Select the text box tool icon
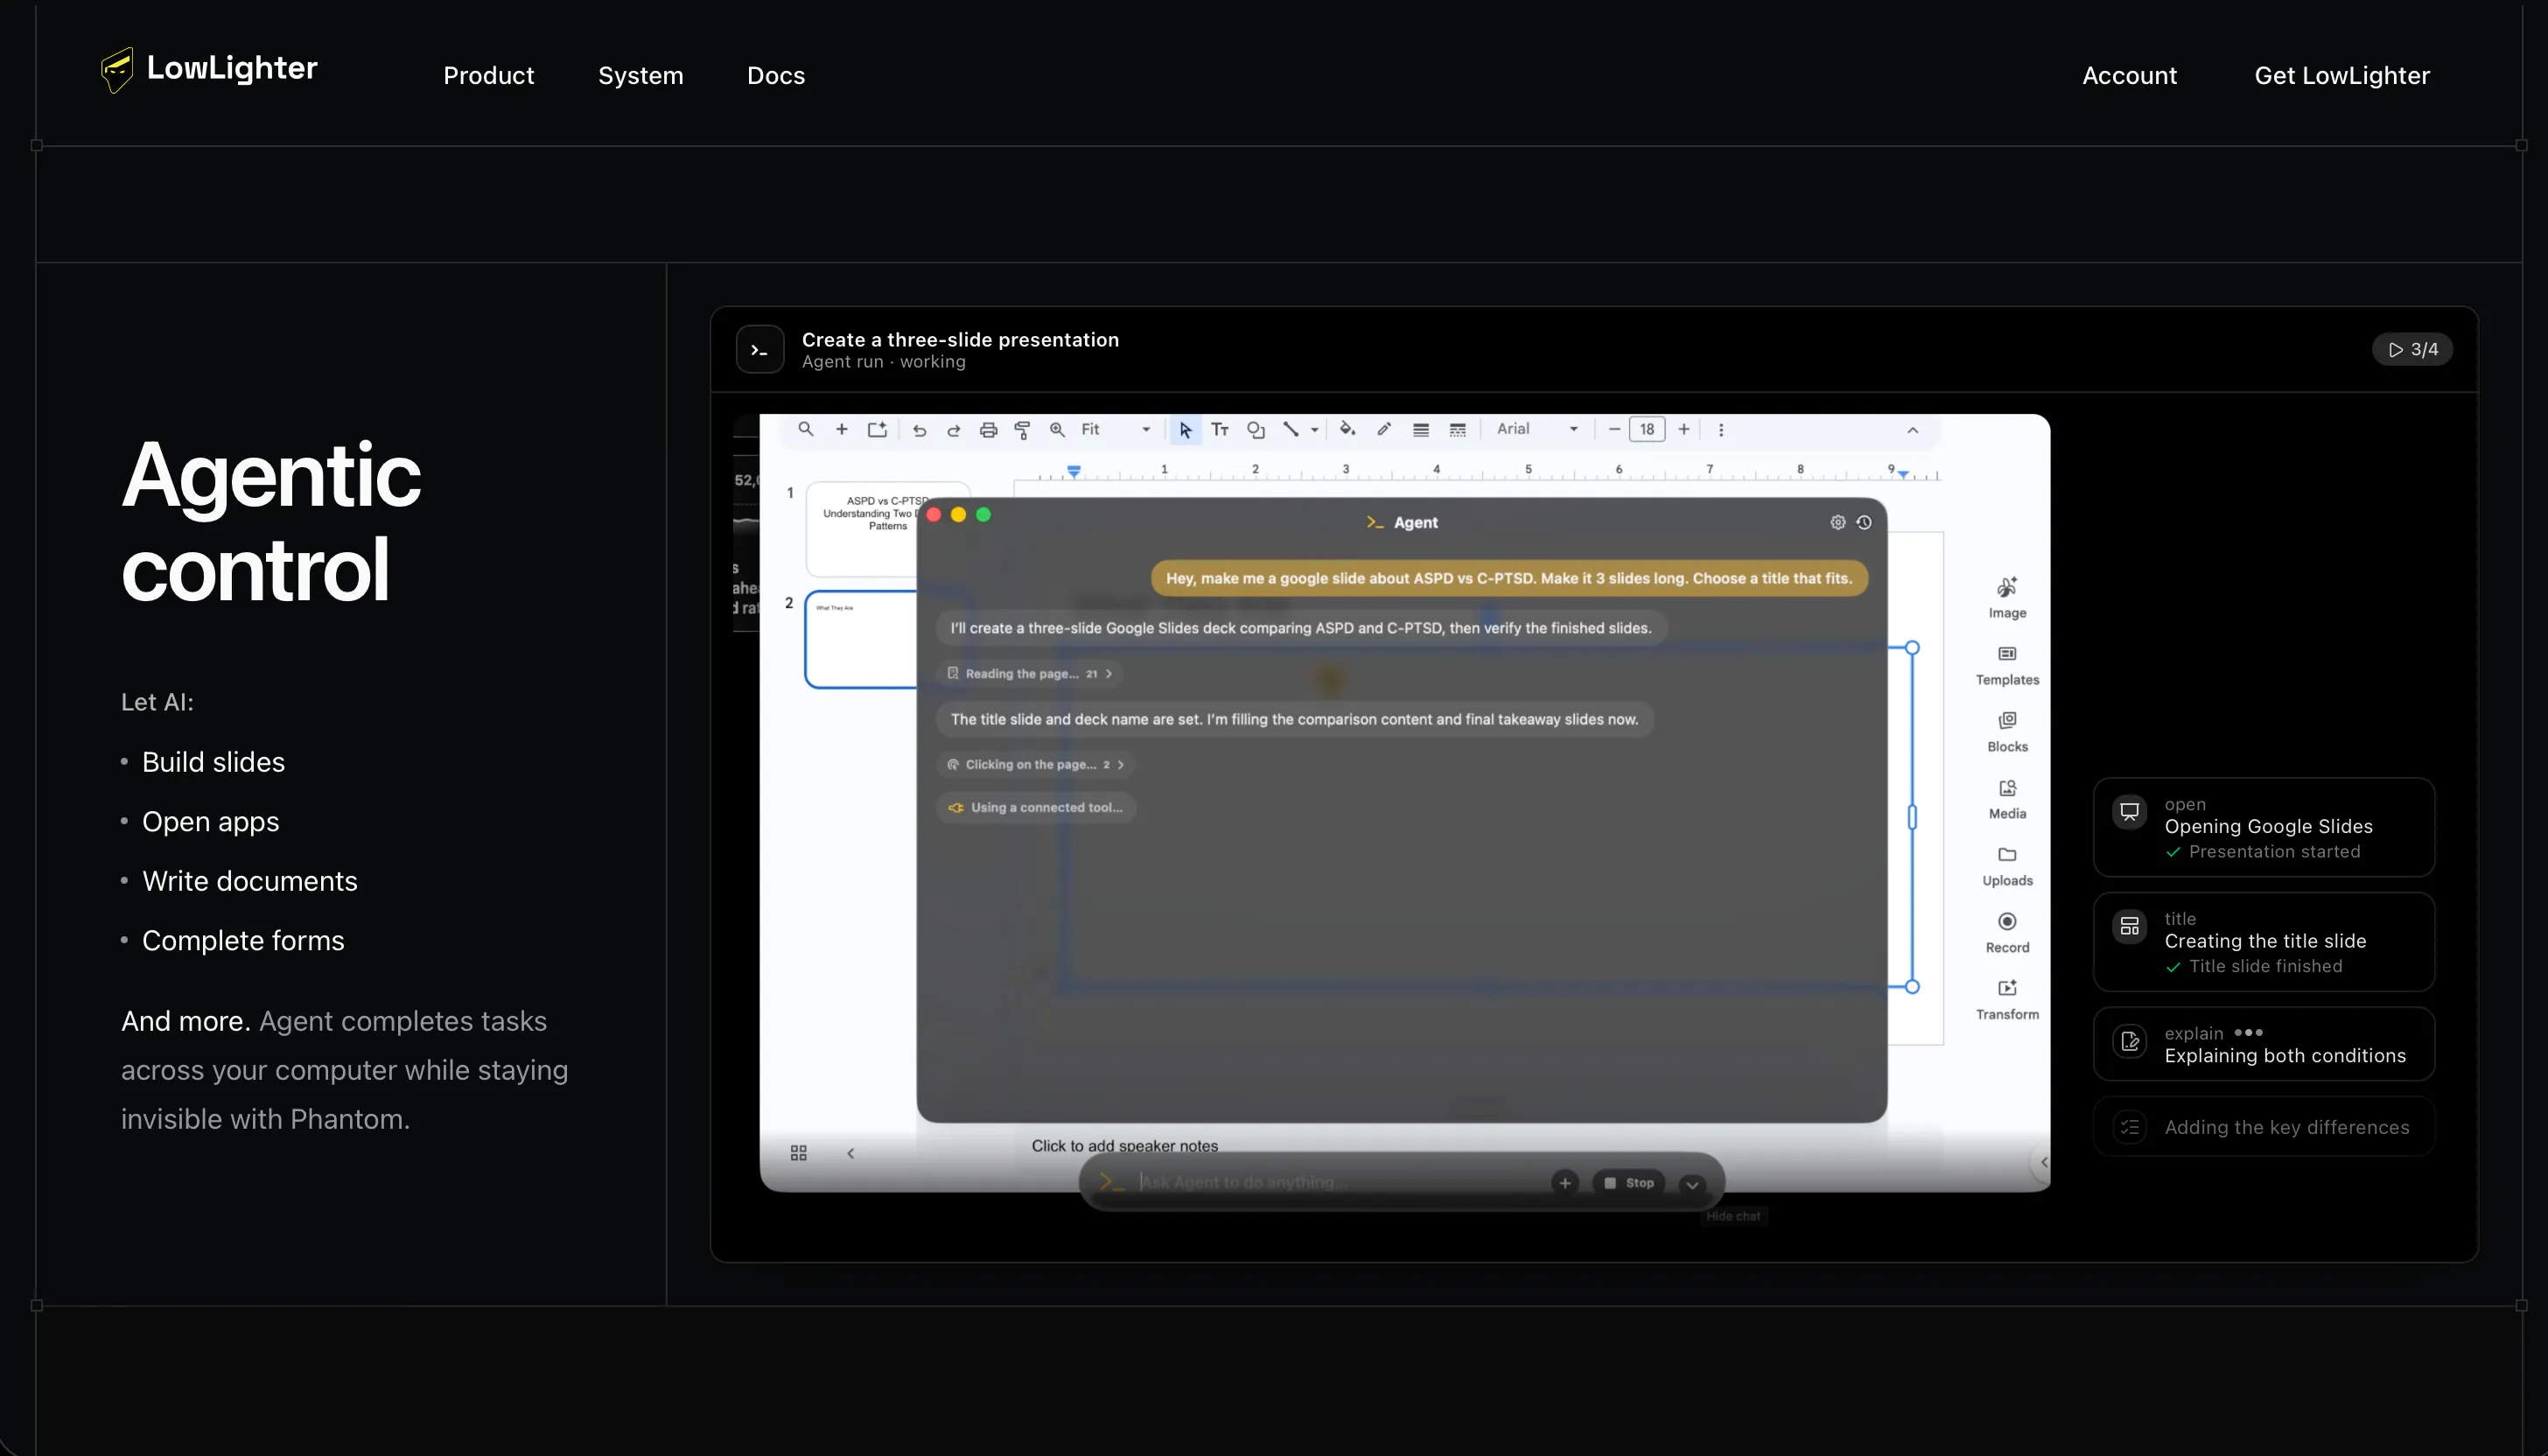 point(1220,429)
